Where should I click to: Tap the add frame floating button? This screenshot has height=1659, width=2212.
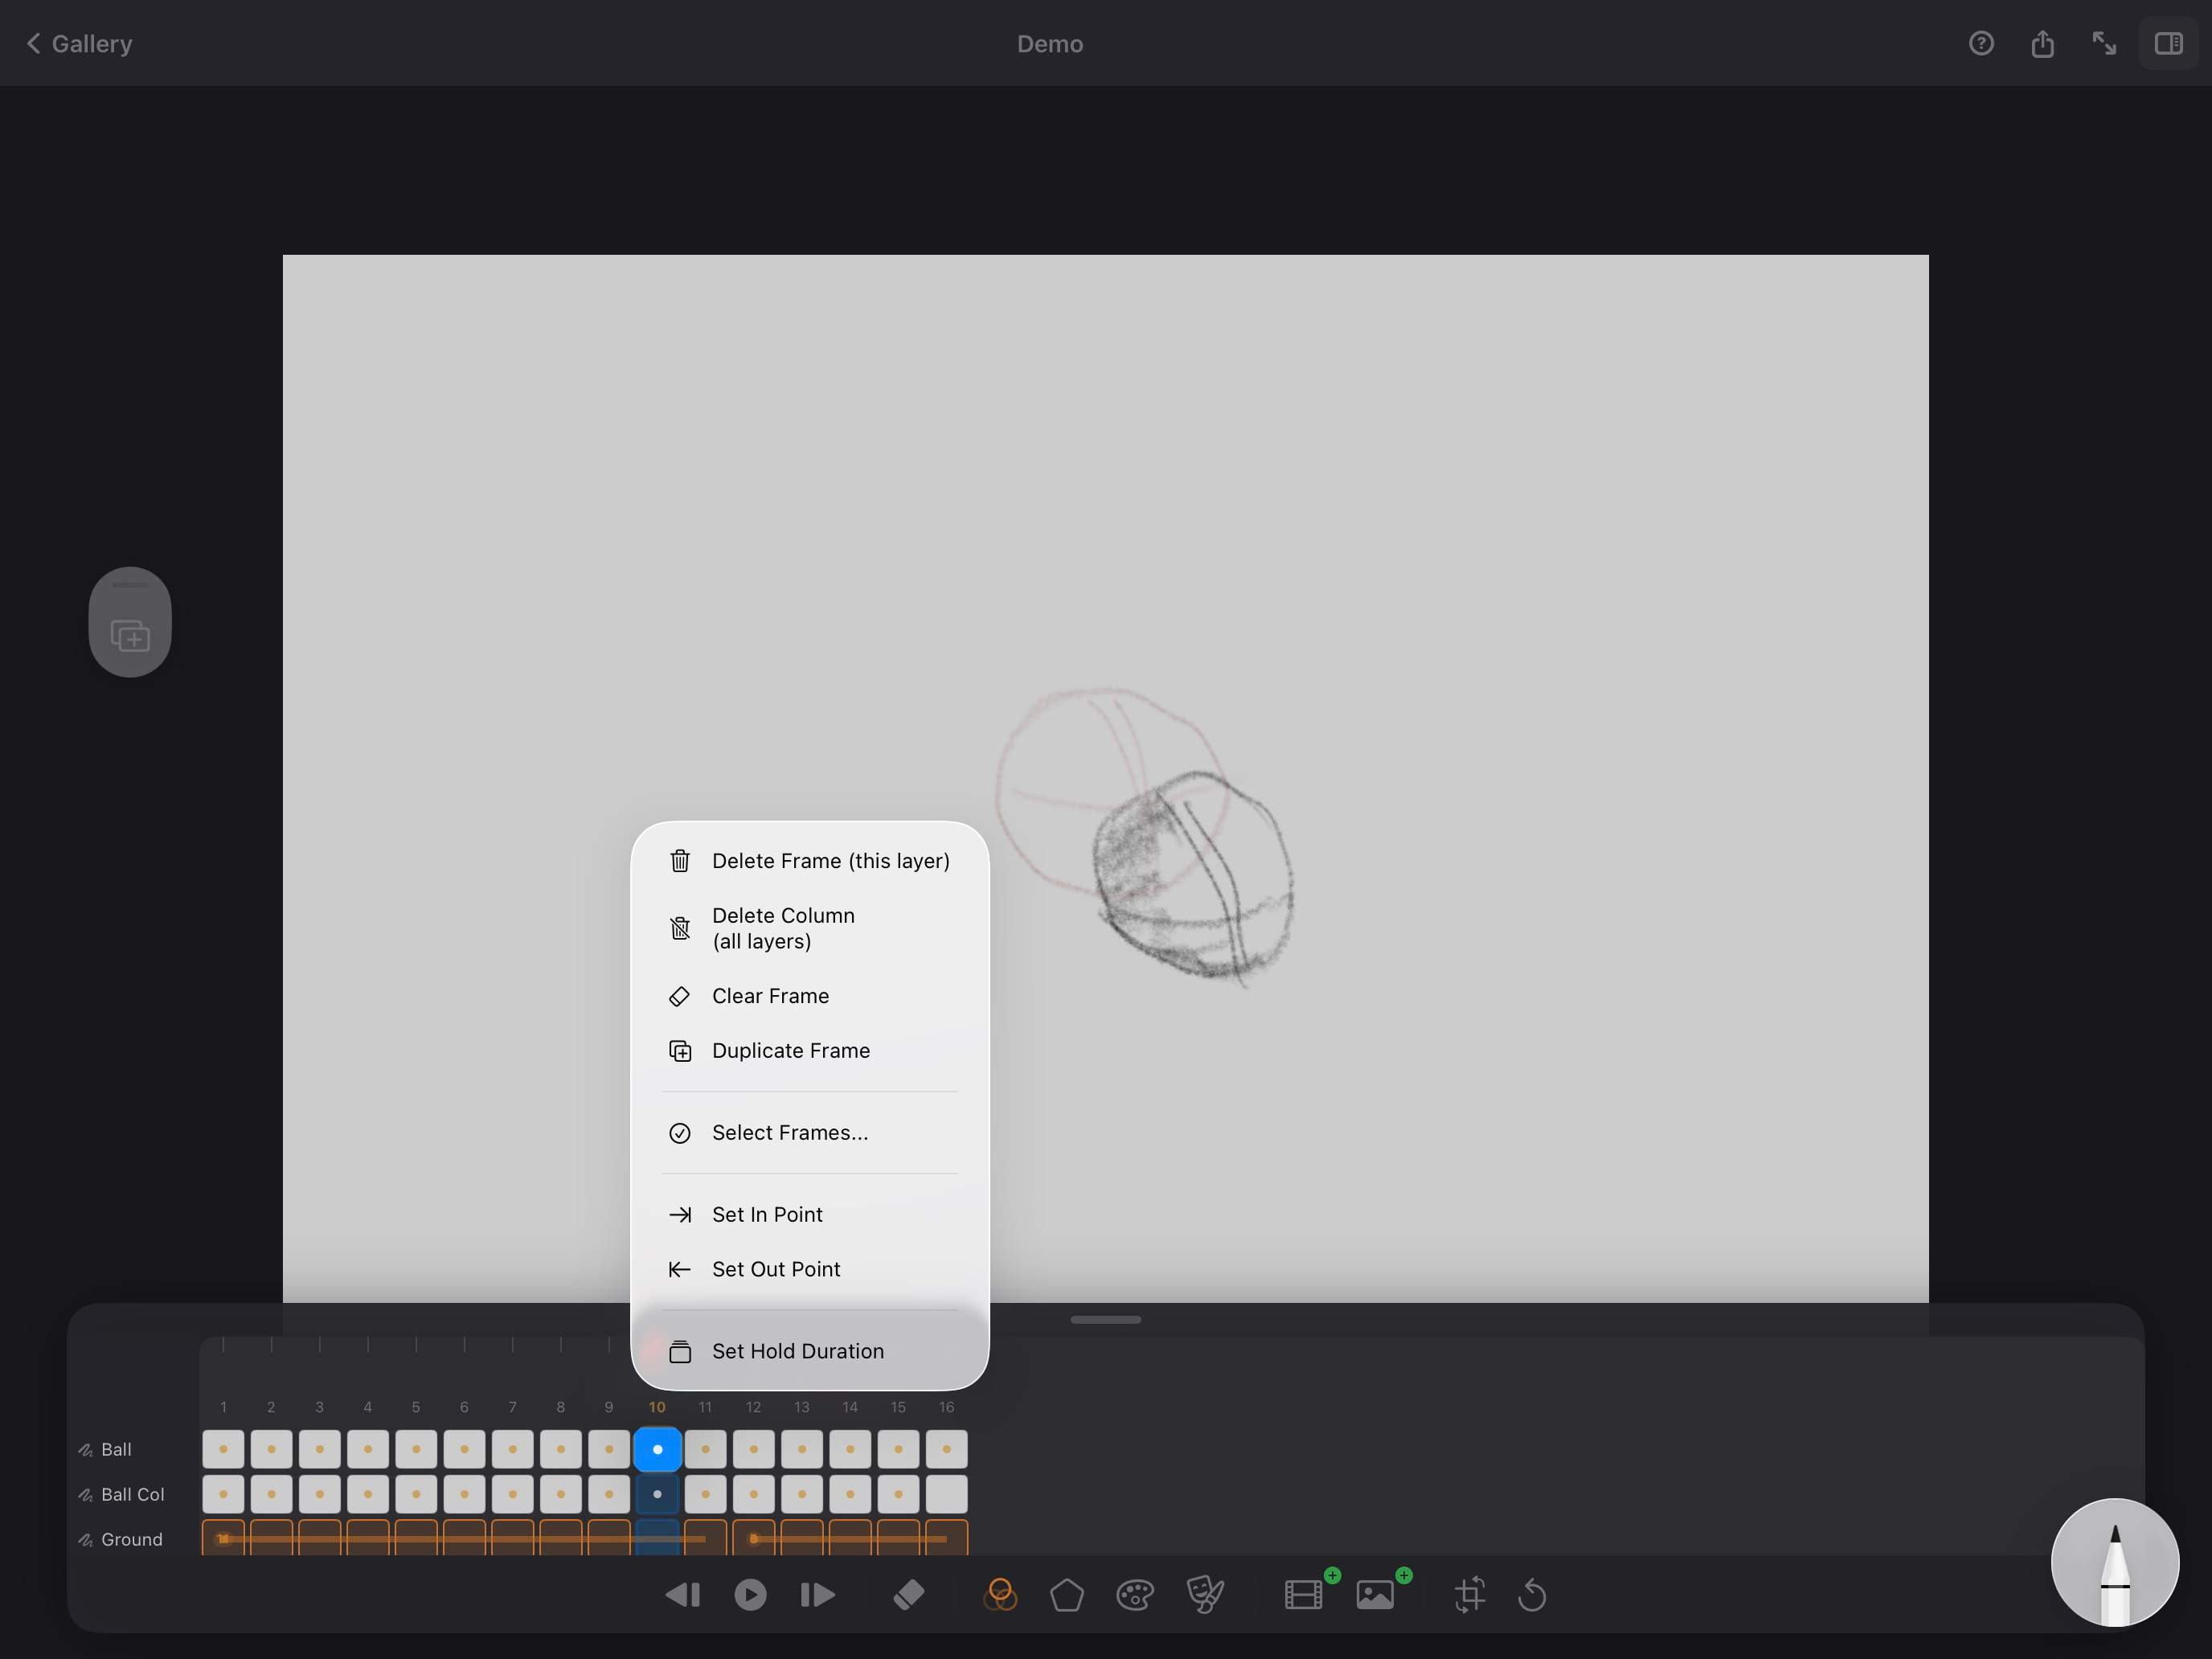[130, 635]
